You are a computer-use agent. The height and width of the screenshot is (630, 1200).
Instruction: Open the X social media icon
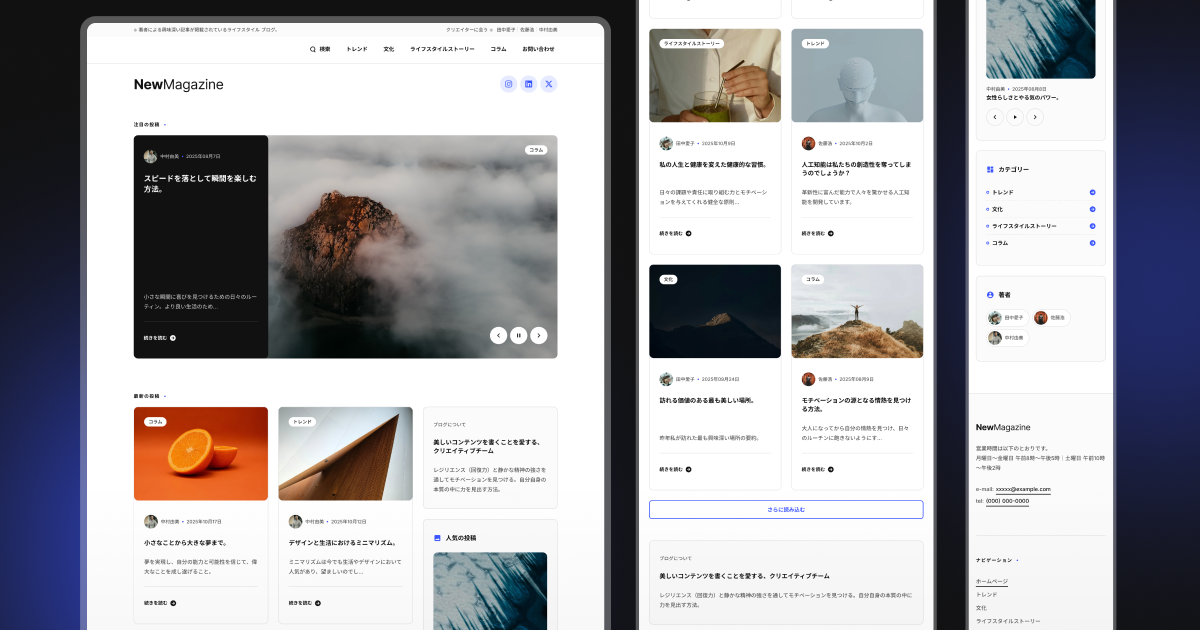click(x=548, y=84)
